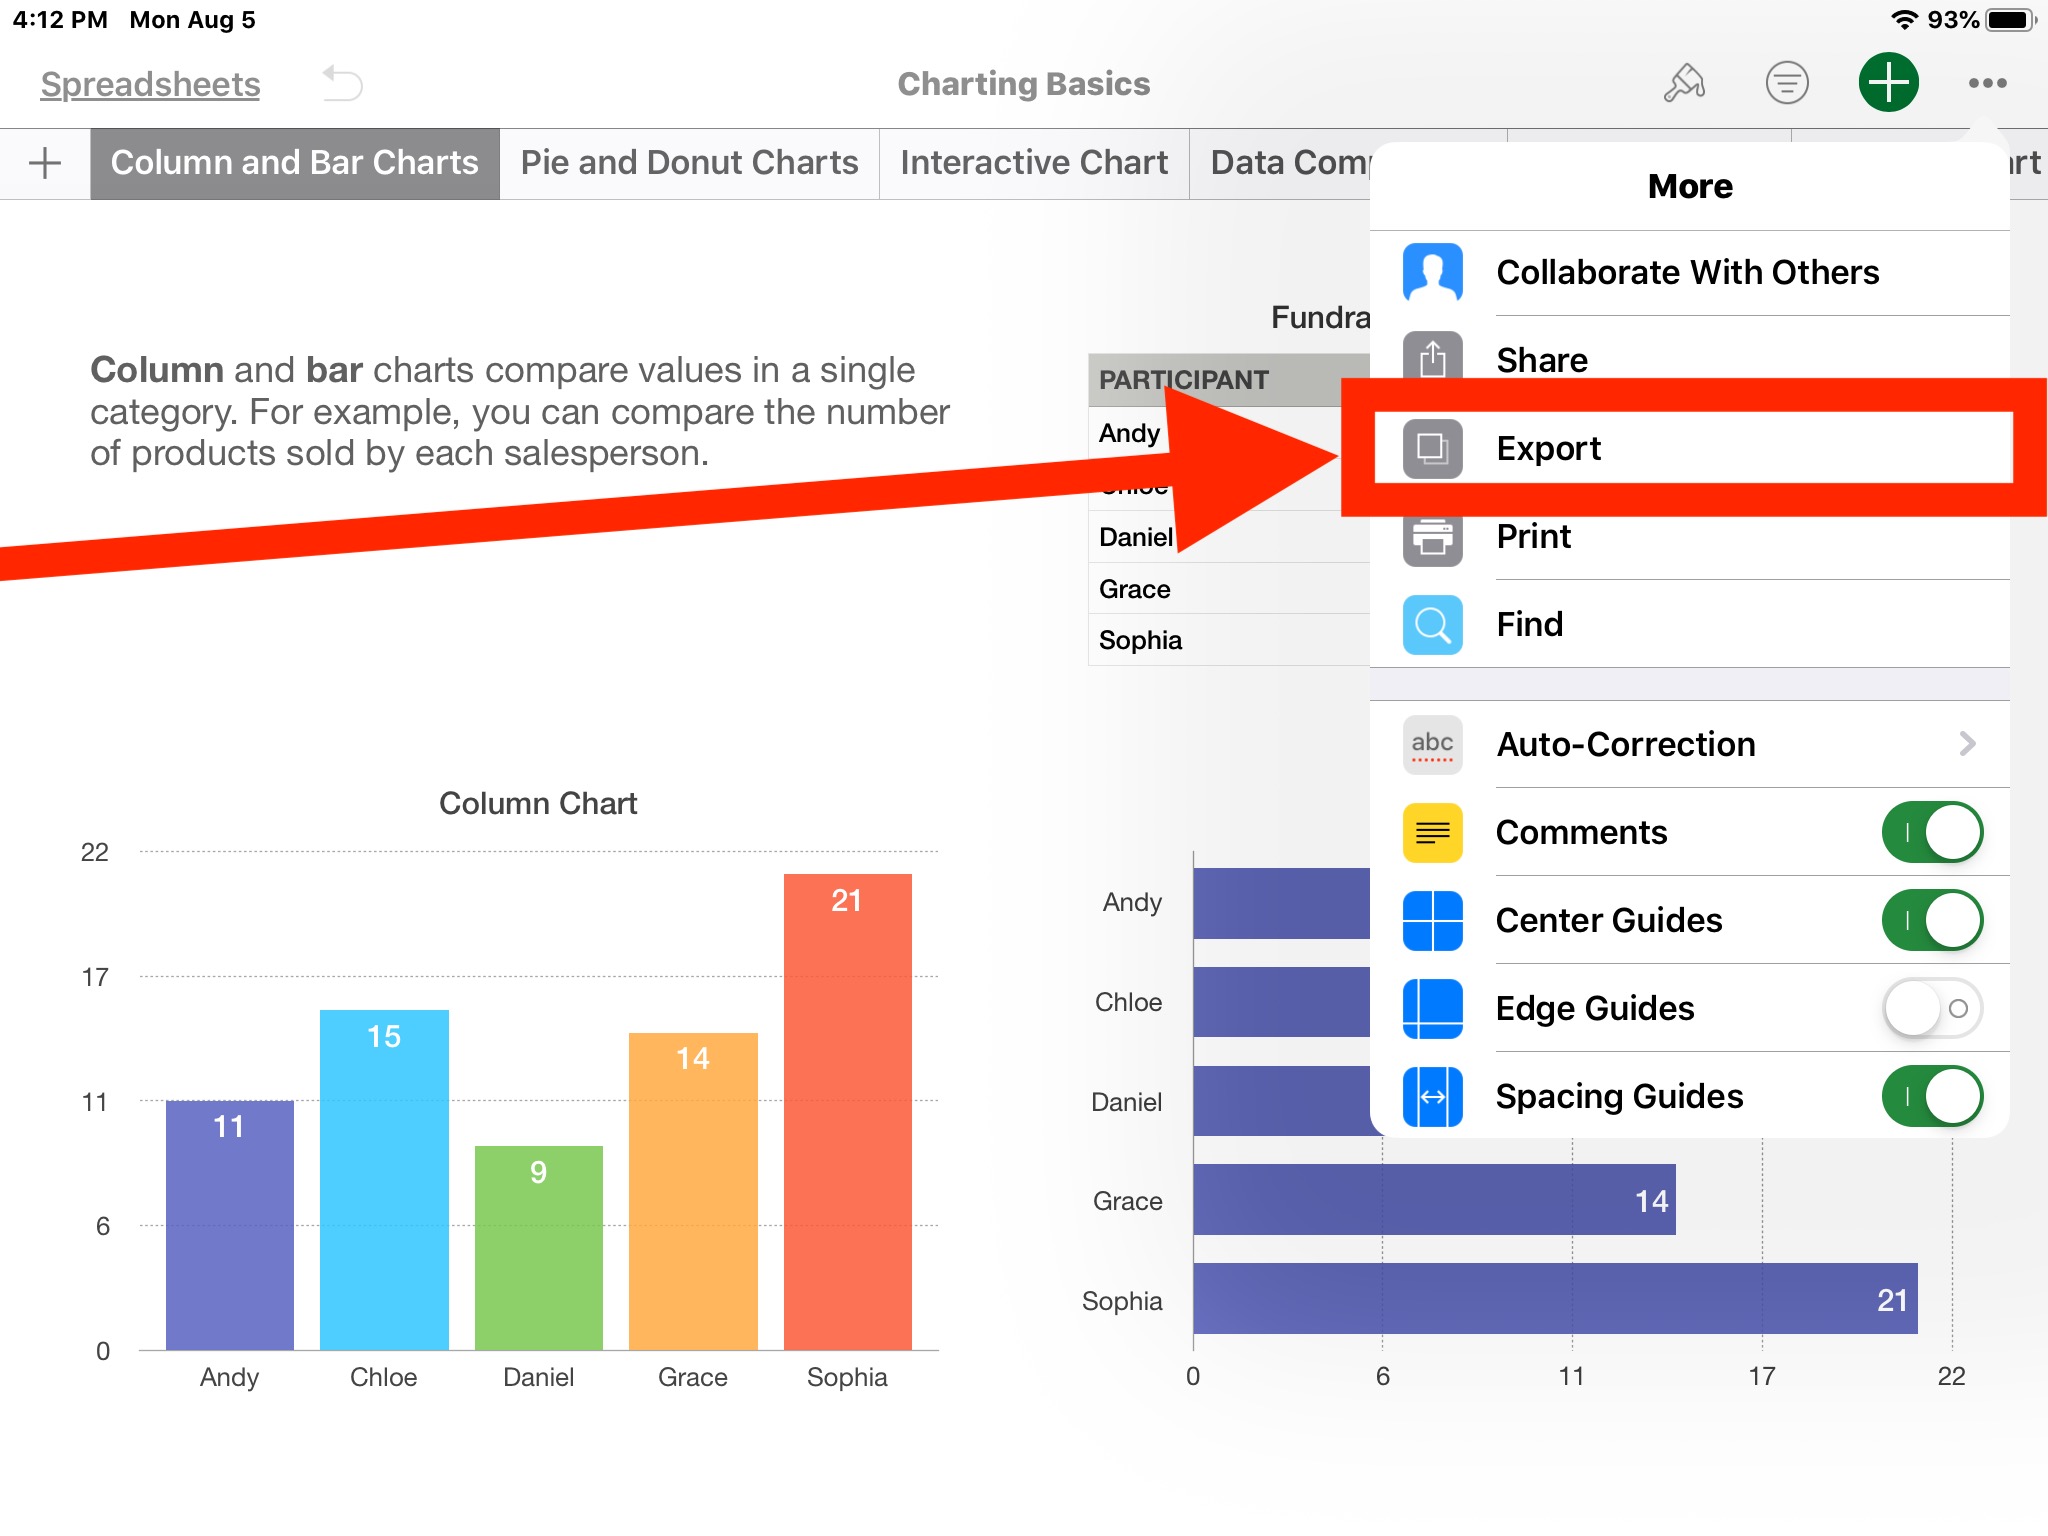Add a new sheet with the plus tab
Viewport: 2048px width, 1536px height.
(x=44, y=162)
